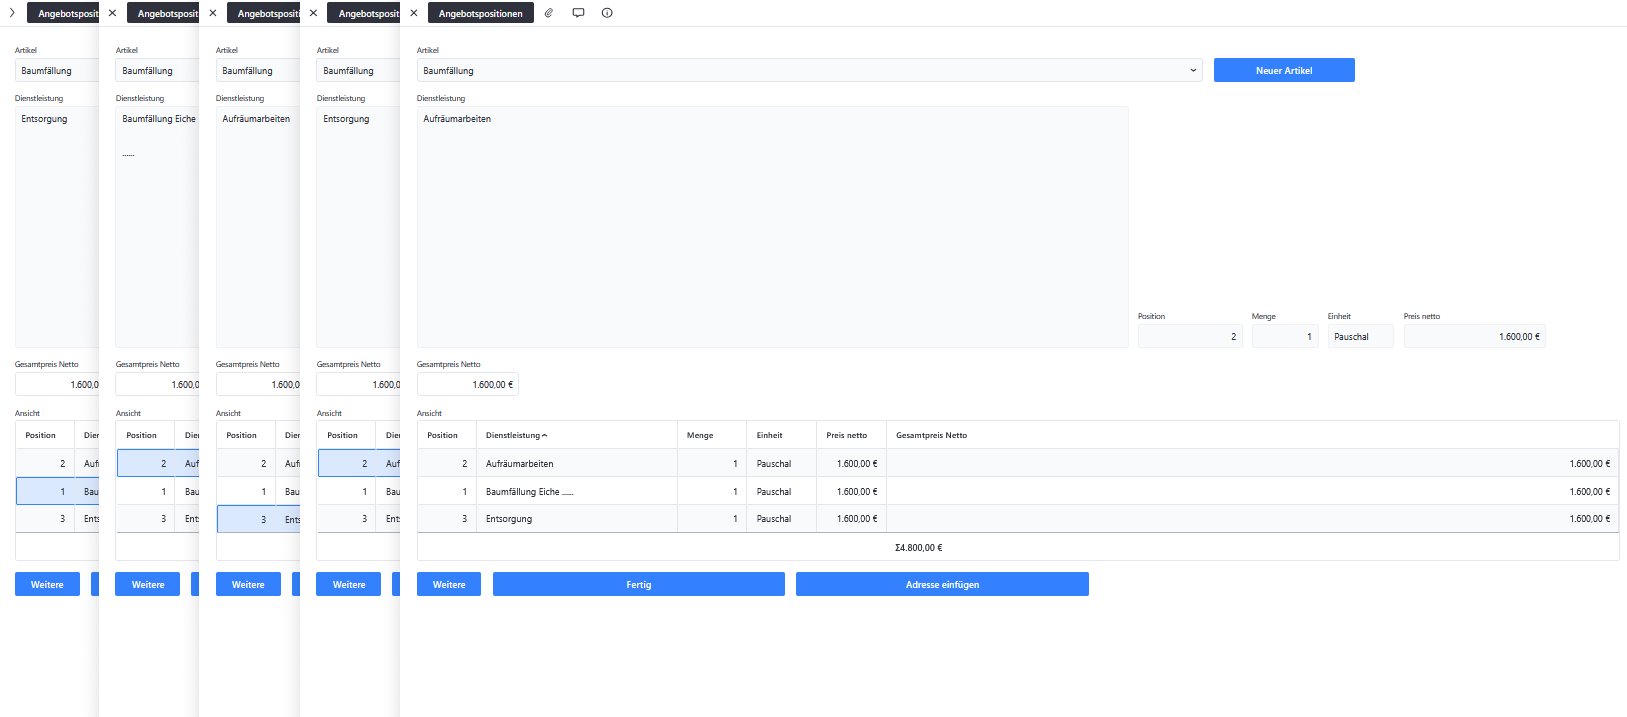Select highlighted row 1 in the leftmost background panel
Viewport: 1627px width, 717px height.
57,491
